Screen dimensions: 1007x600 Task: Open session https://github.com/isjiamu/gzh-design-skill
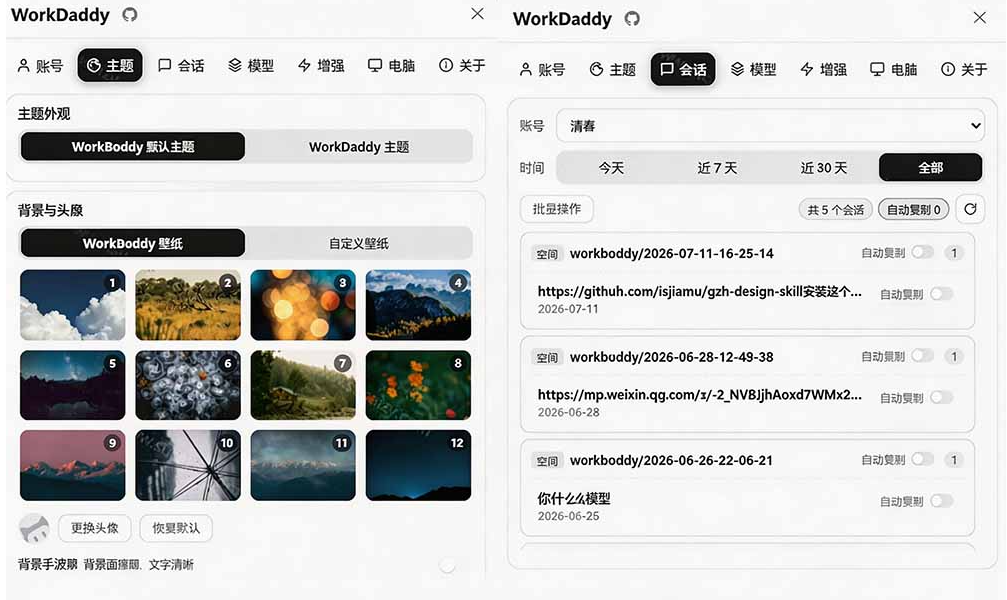[700, 292]
